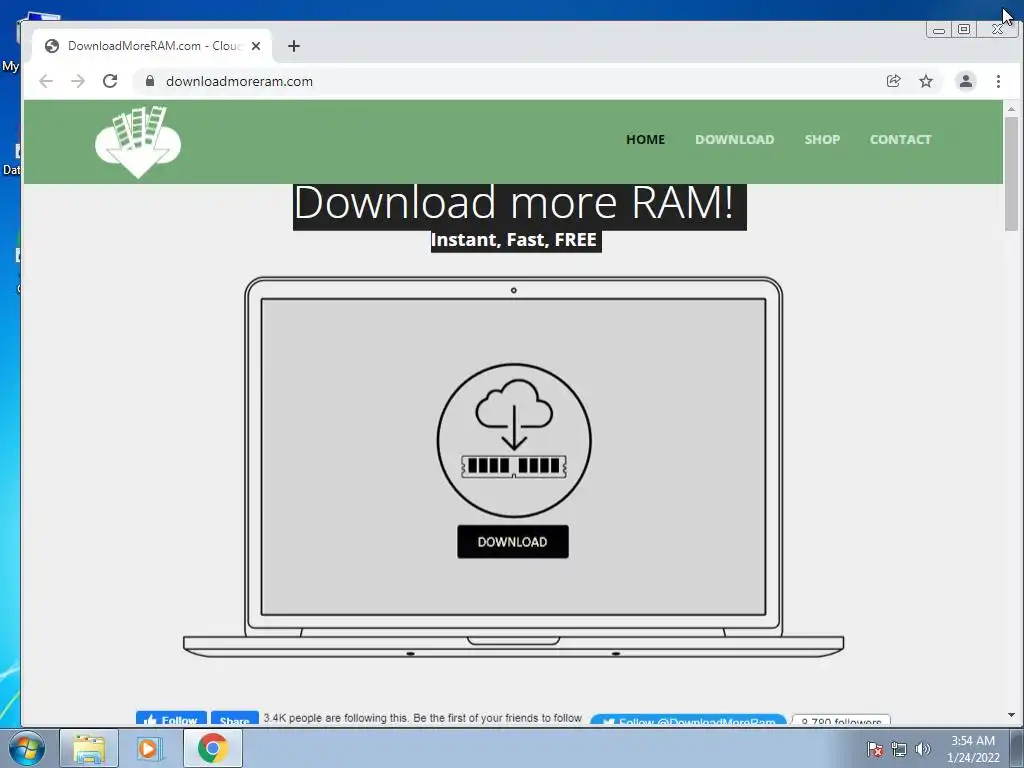1024x768 pixels.
Task: Select the DownloadMoreRAM.com browser tab
Action: click(152, 46)
